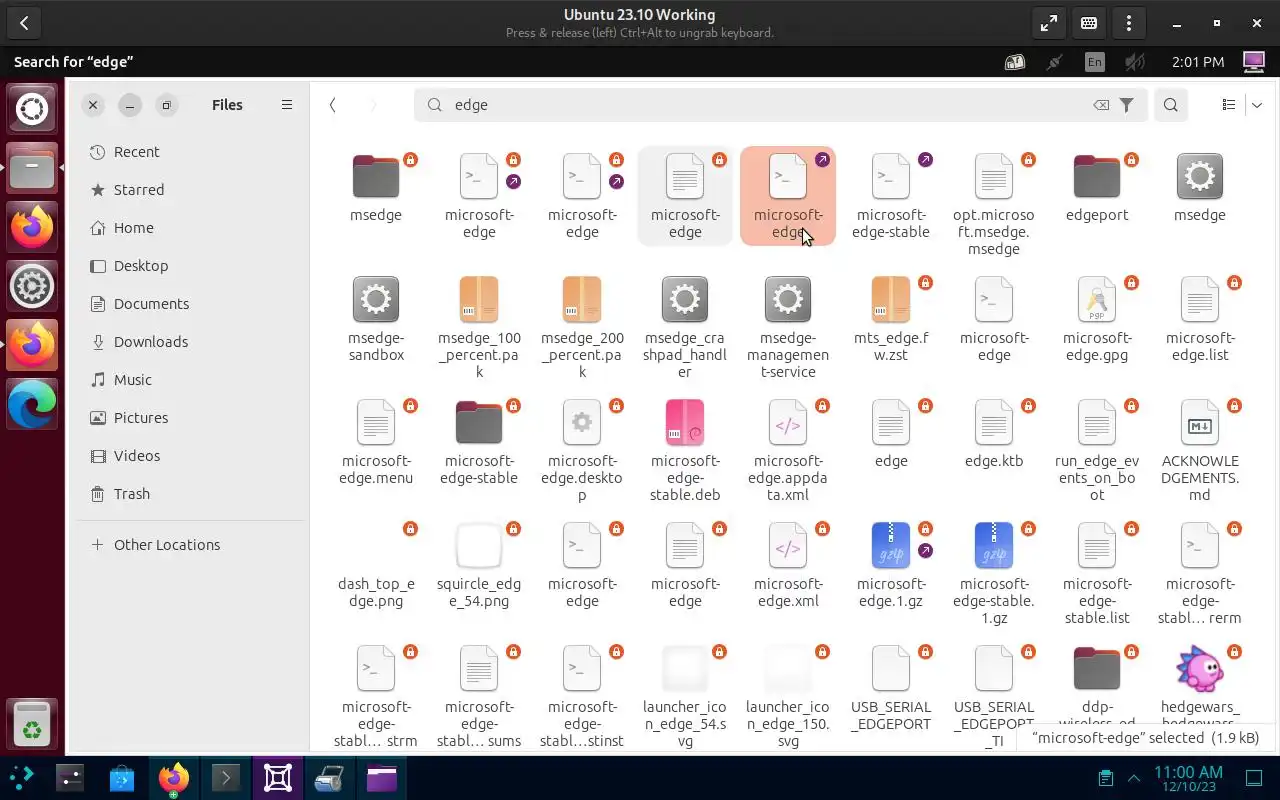Select run_edge_events_on_boot file

[1097, 423]
